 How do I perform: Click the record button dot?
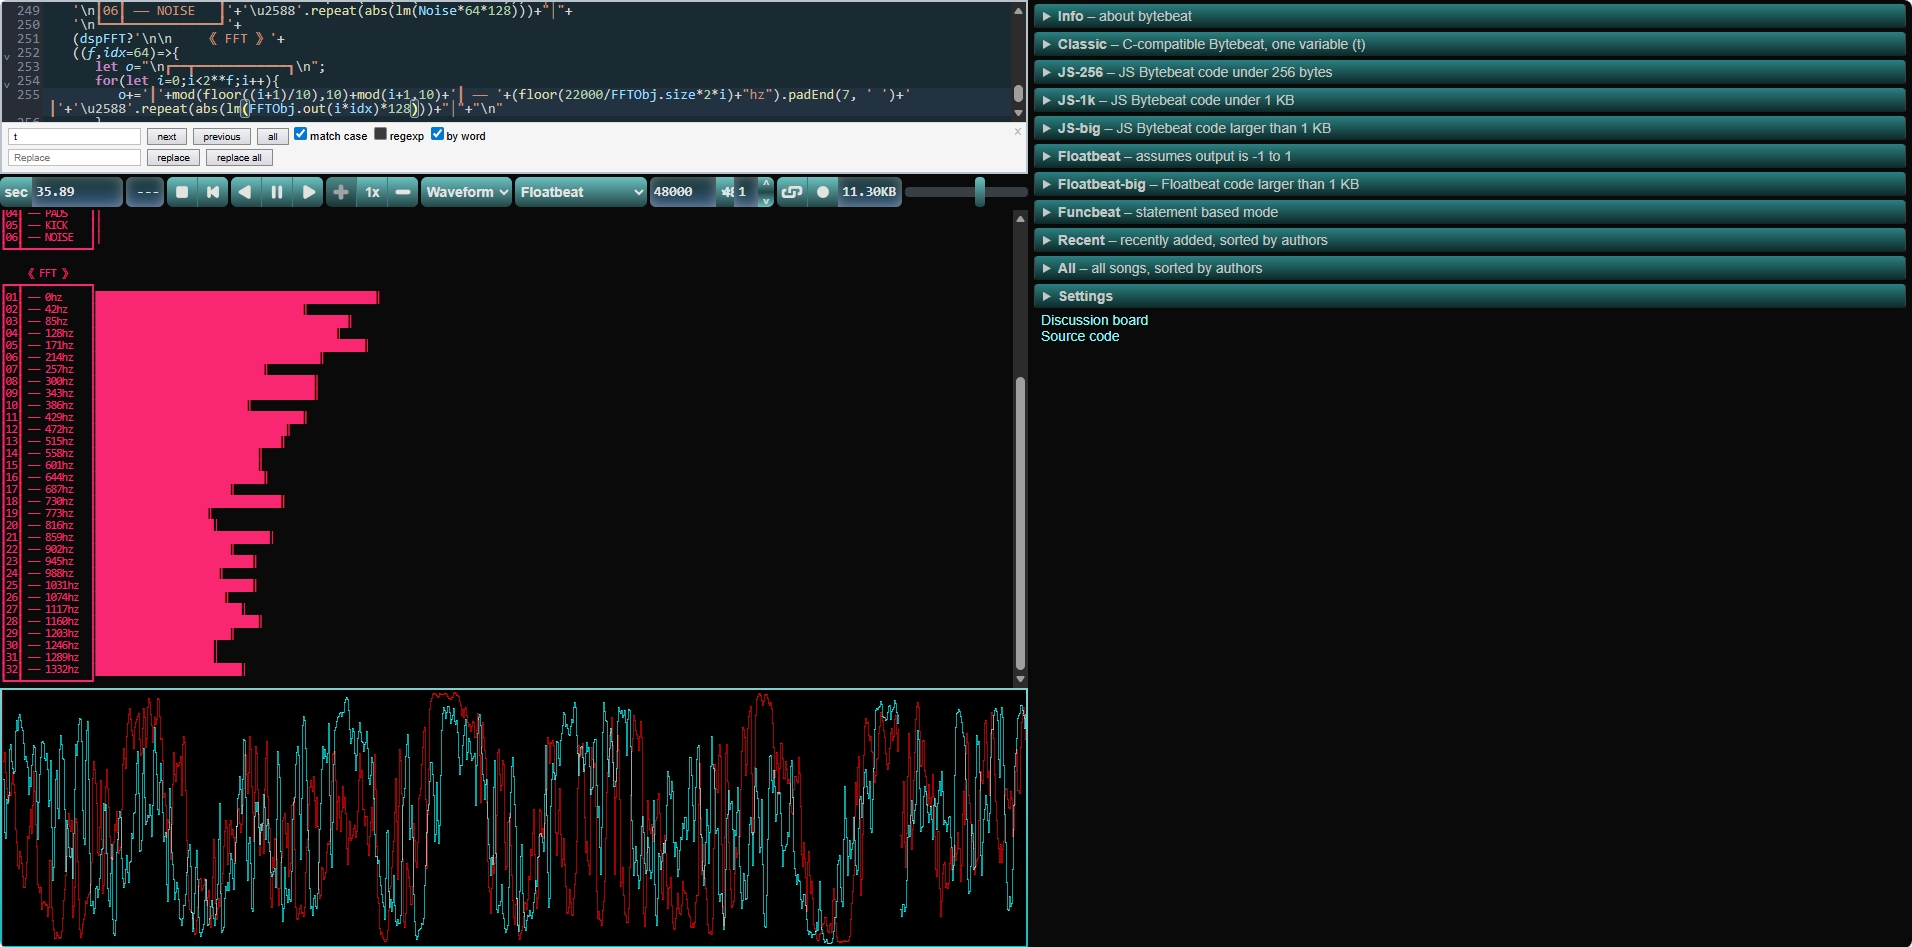(x=823, y=192)
